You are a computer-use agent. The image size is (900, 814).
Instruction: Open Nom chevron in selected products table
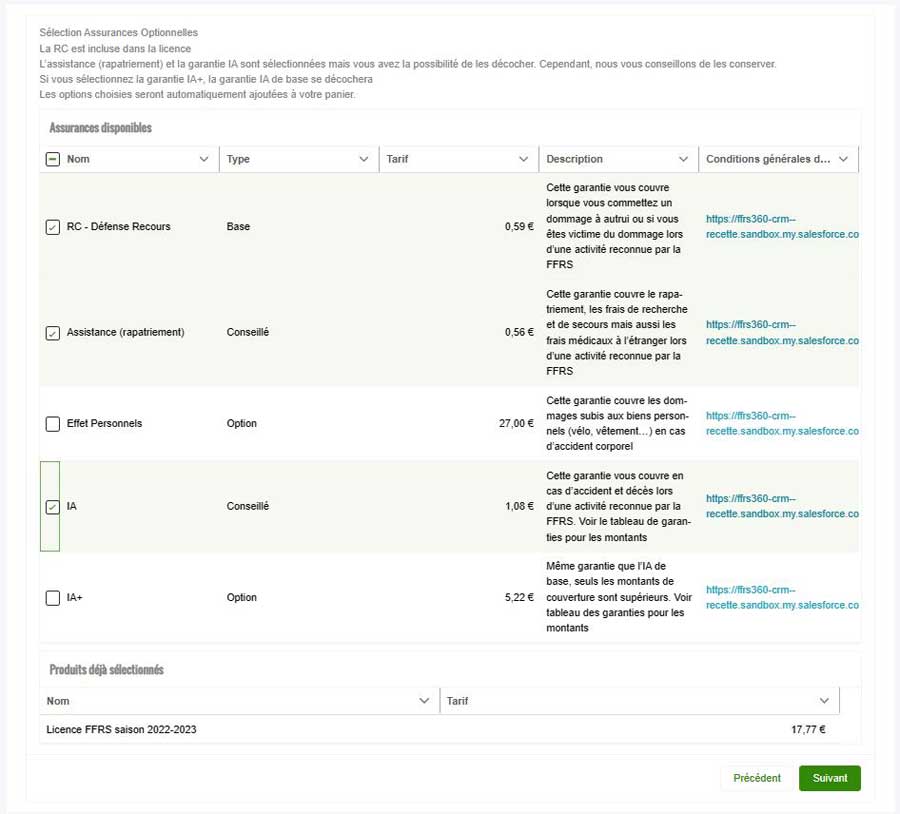click(424, 701)
